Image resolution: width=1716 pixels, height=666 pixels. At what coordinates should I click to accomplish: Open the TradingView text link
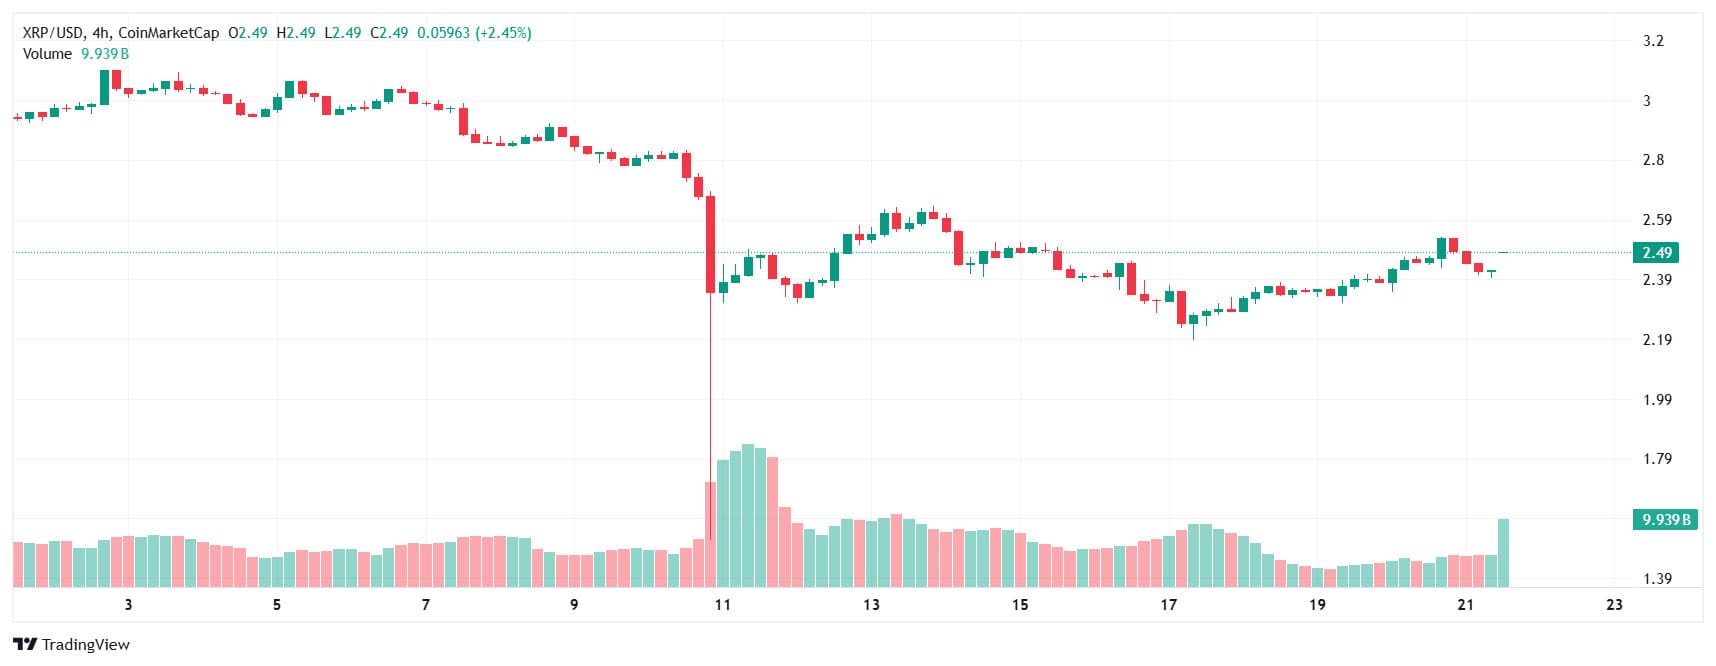[86, 645]
